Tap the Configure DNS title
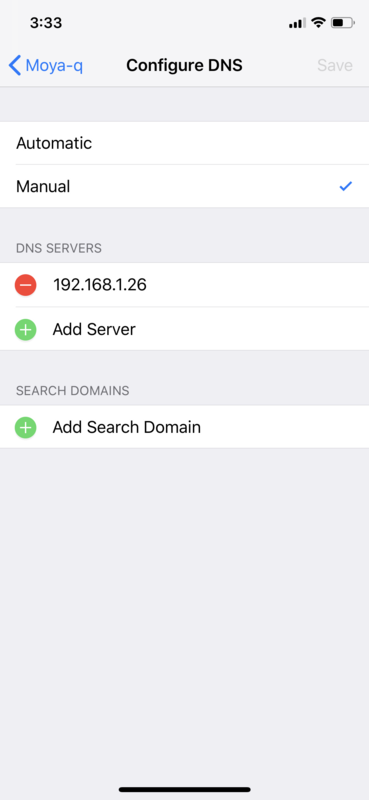Viewport: 369px width, 800px height. (x=184, y=65)
